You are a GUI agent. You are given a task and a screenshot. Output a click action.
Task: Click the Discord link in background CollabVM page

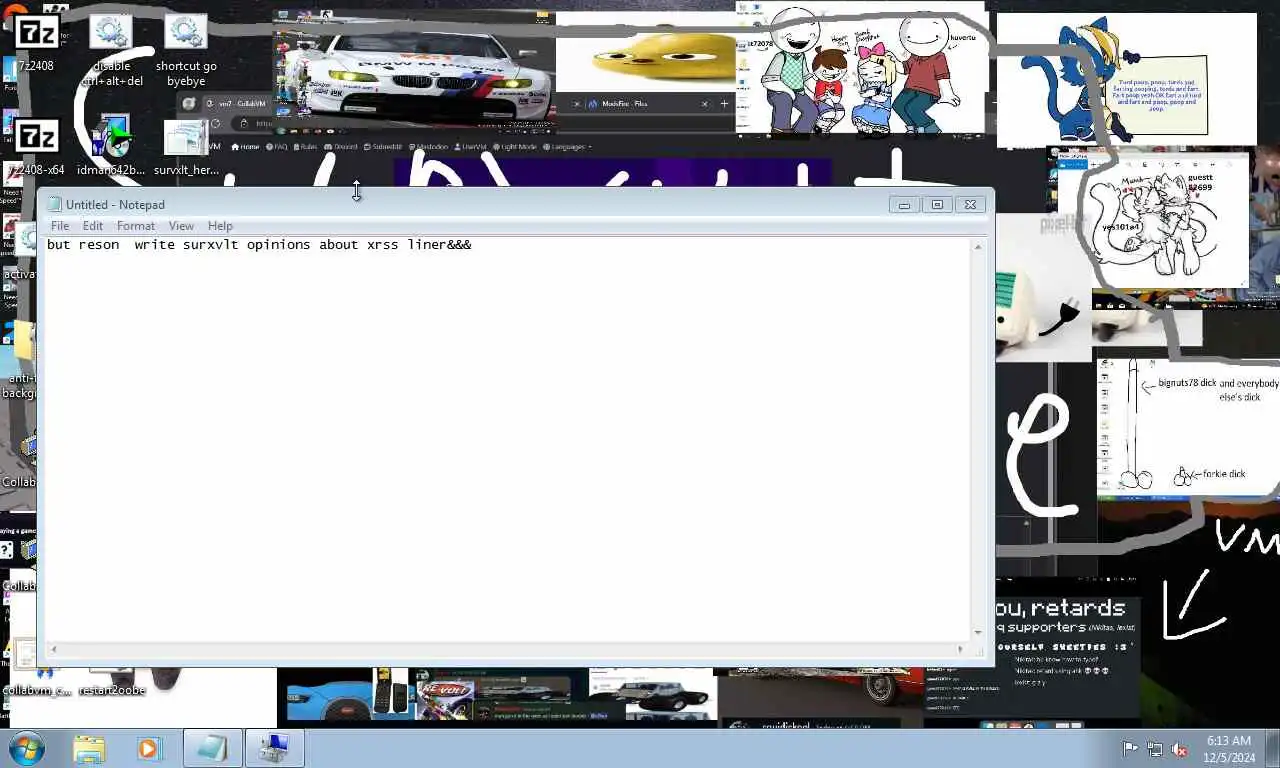pyautogui.click(x=341, y=147)
